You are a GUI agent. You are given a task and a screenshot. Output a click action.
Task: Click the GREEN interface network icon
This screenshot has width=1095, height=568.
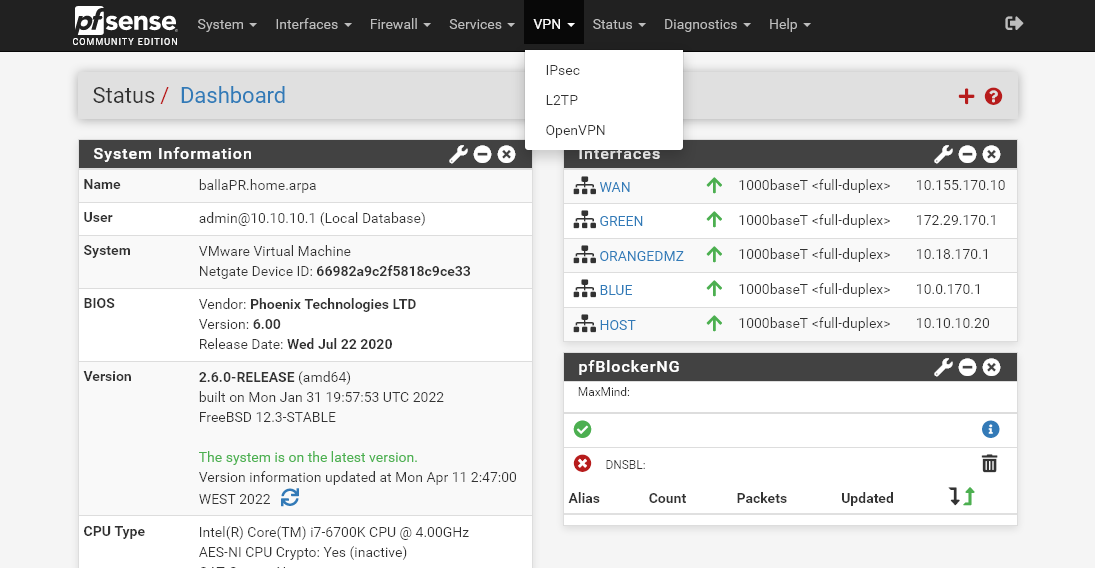(x=585, y=220)
